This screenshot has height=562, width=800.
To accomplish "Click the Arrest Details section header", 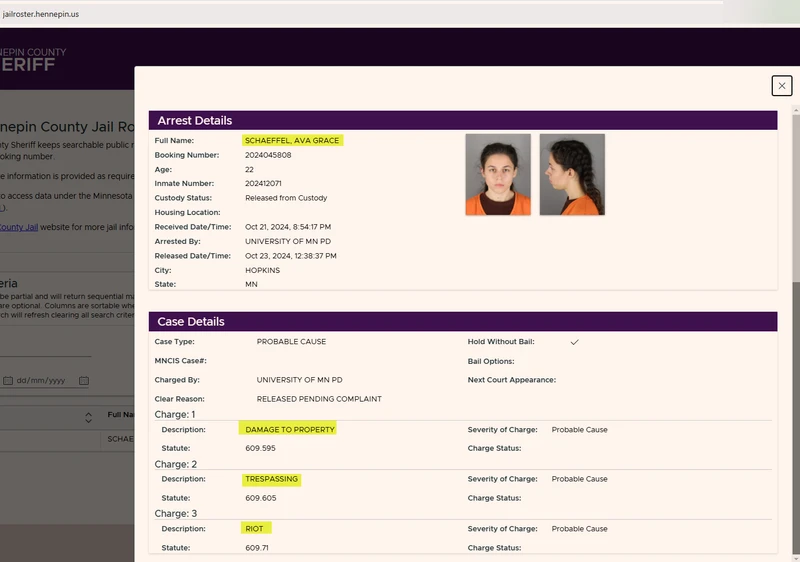I will (x=463, y=120).
